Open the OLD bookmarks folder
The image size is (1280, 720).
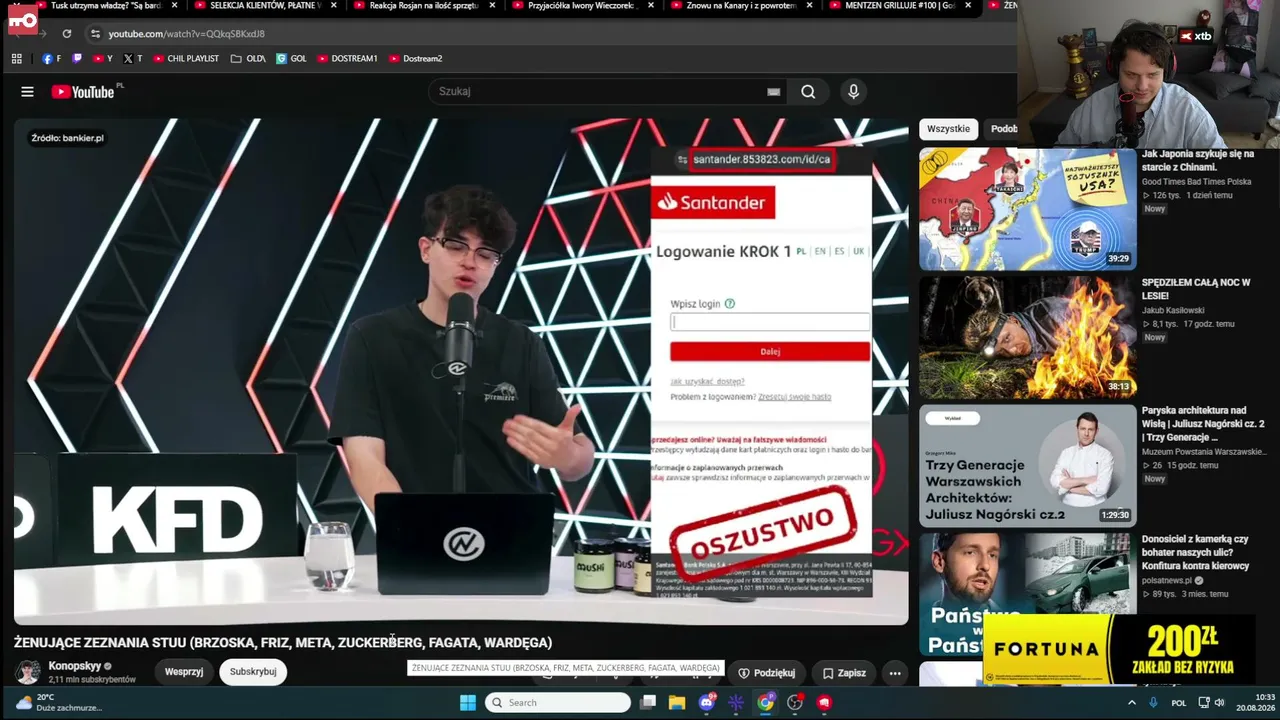(x=248, y=59)
